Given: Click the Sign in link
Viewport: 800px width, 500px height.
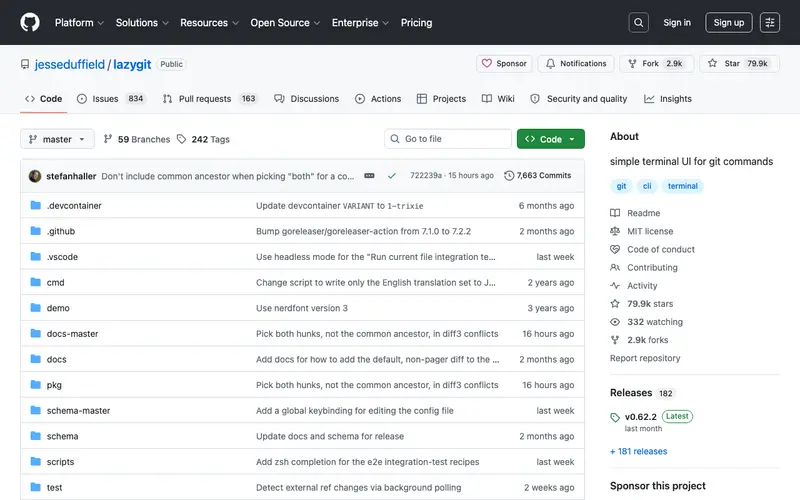Looking at the screenshot, I should click(677, 22).
